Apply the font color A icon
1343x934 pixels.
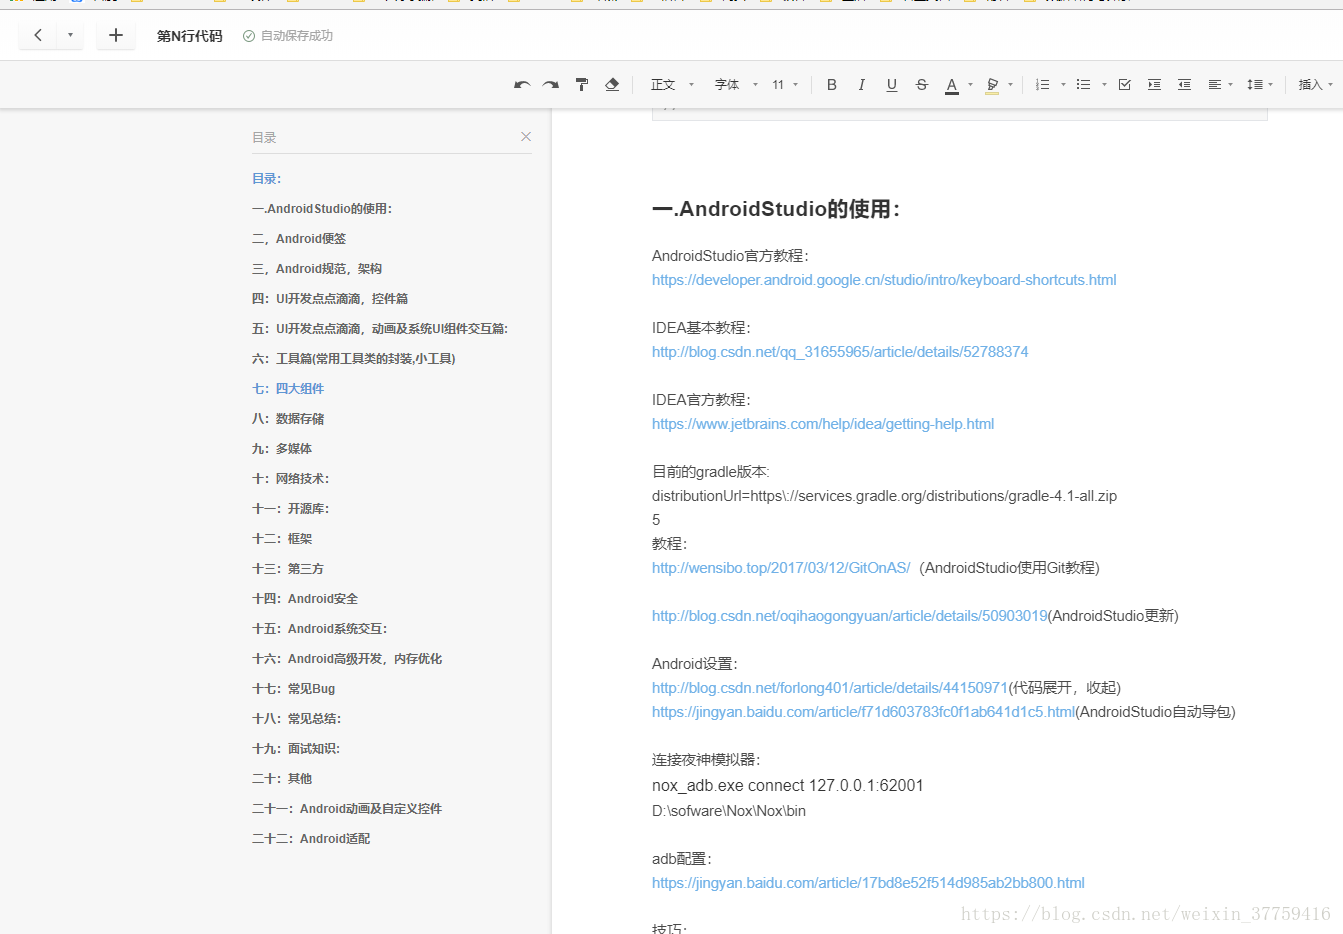click(x=952, y=85)
